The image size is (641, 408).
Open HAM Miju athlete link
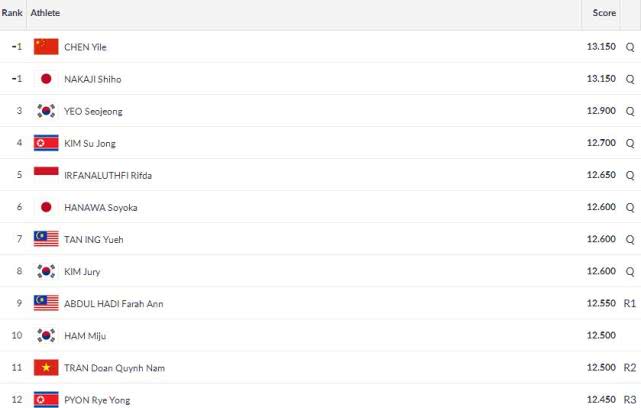(85, 336)
